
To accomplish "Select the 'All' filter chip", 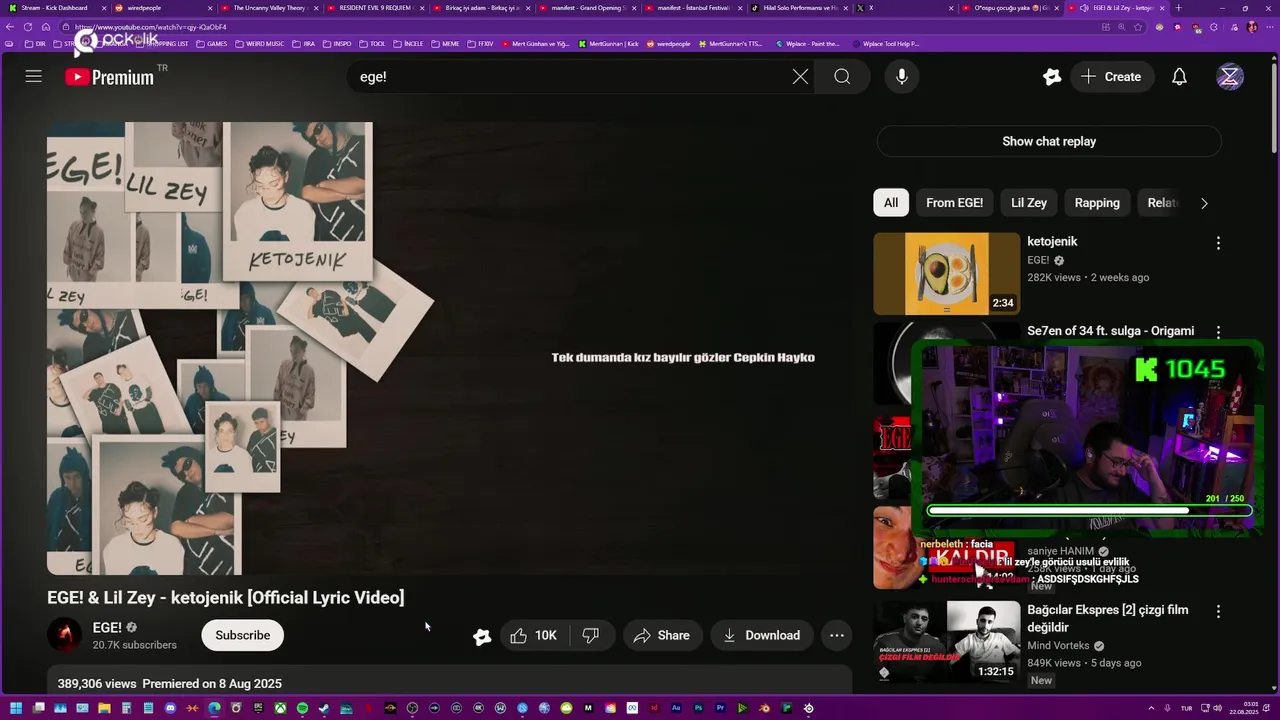I will coord(890,203).
